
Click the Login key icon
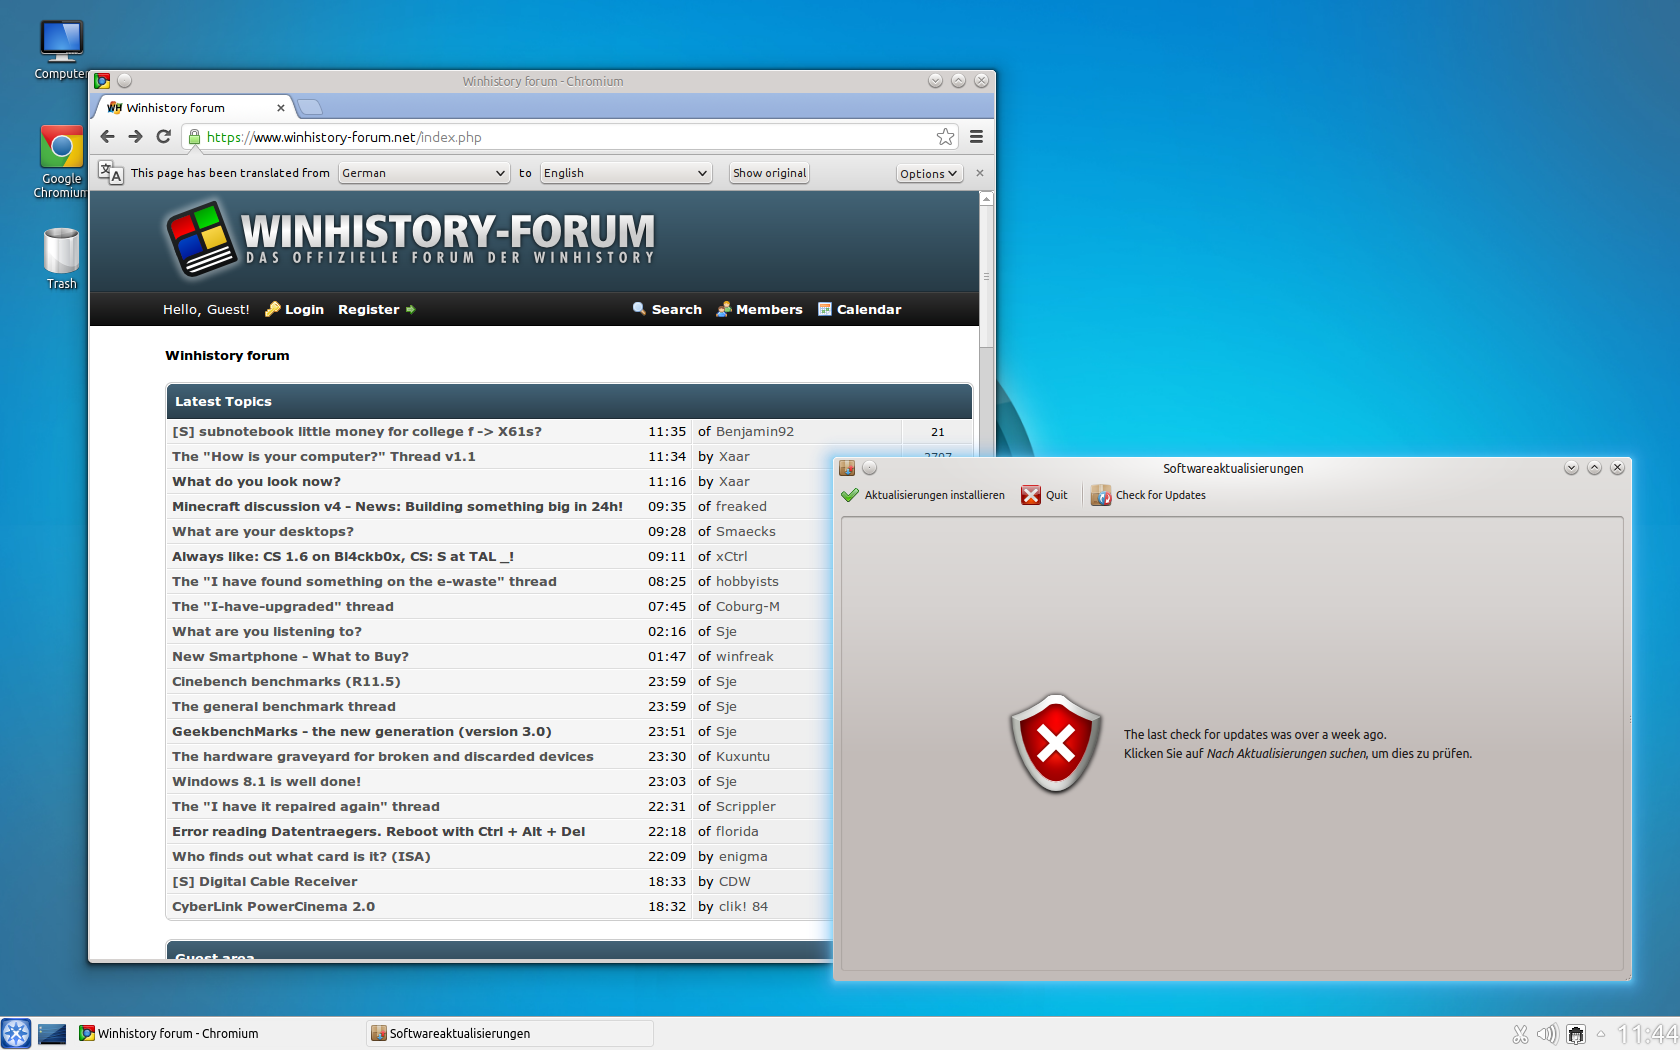click(x=272, y=309)
